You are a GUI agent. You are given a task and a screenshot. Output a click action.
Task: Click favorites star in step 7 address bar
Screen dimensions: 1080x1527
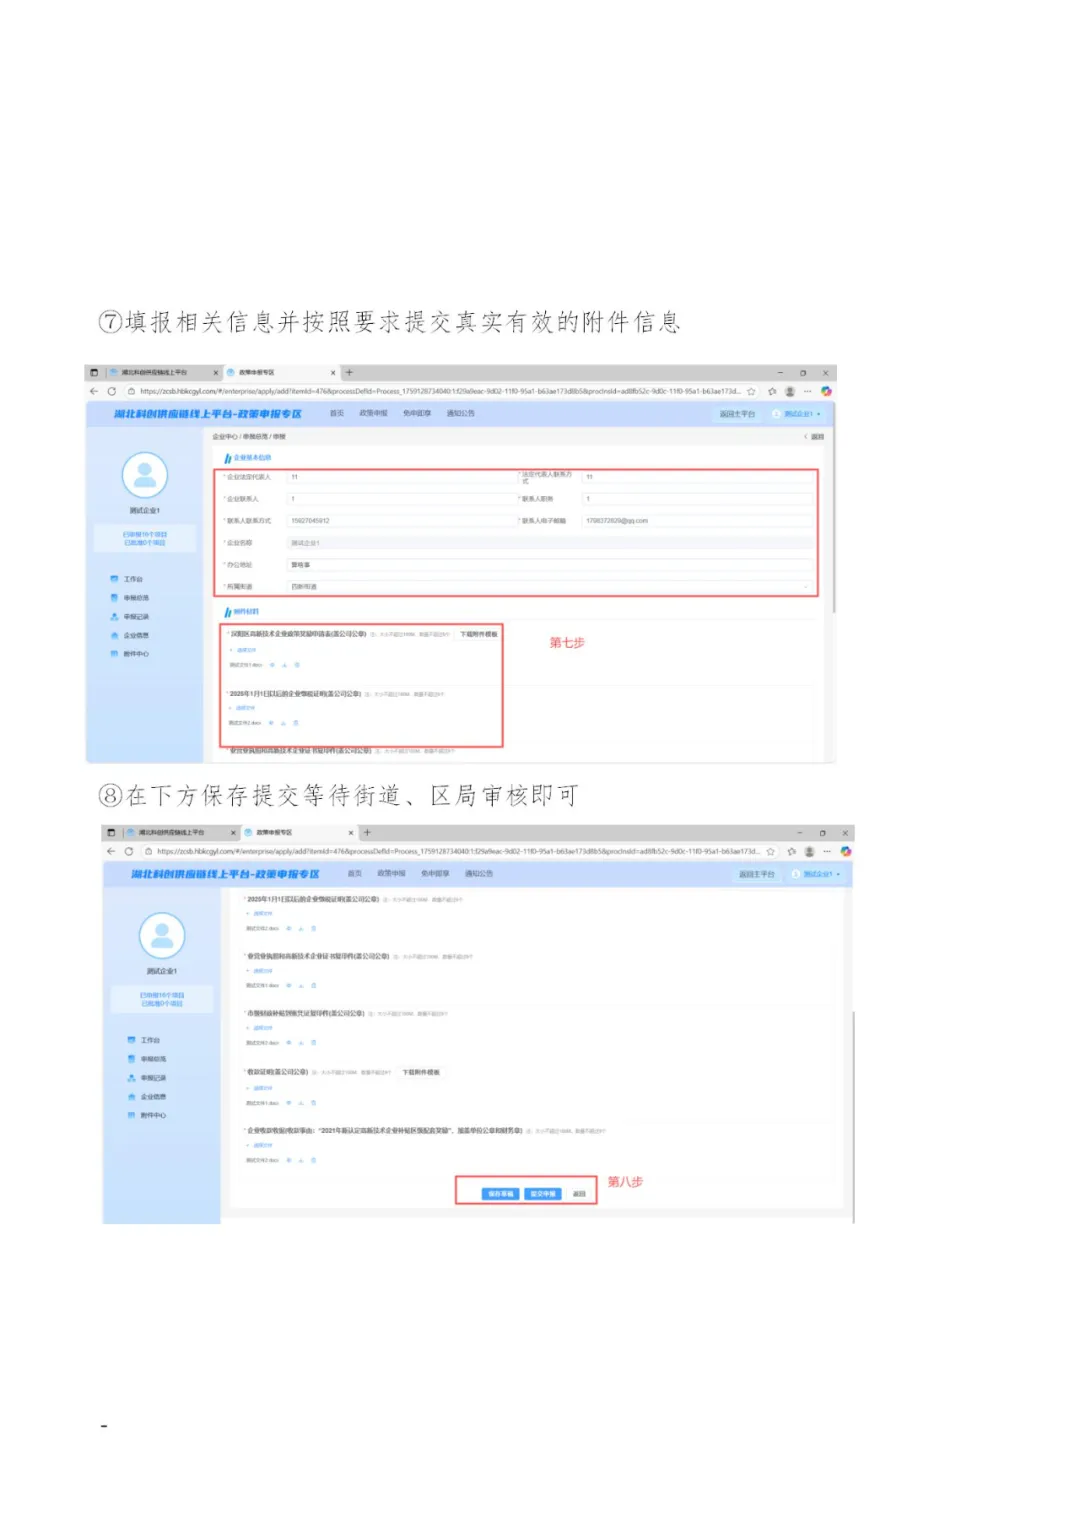tap(751, 392)
